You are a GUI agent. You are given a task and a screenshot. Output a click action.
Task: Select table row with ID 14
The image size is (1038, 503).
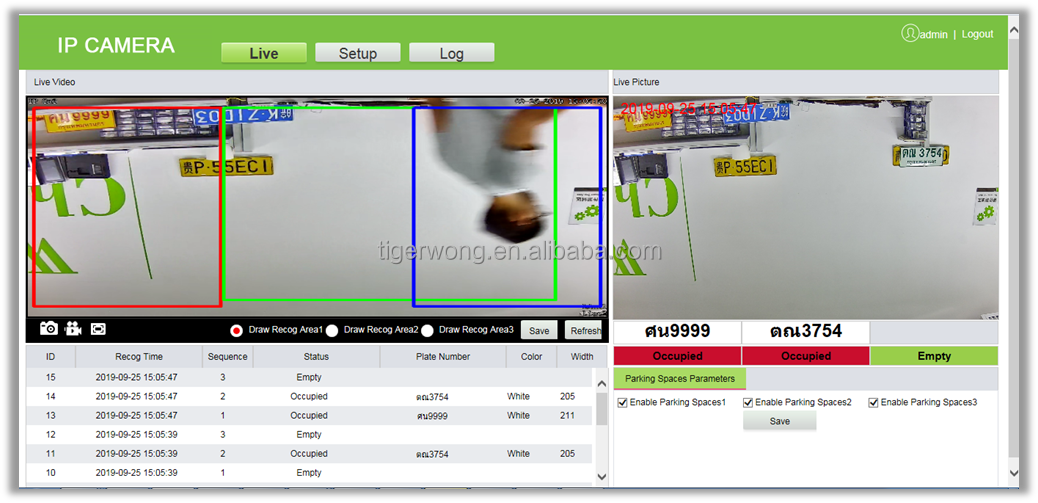[309, 396]
